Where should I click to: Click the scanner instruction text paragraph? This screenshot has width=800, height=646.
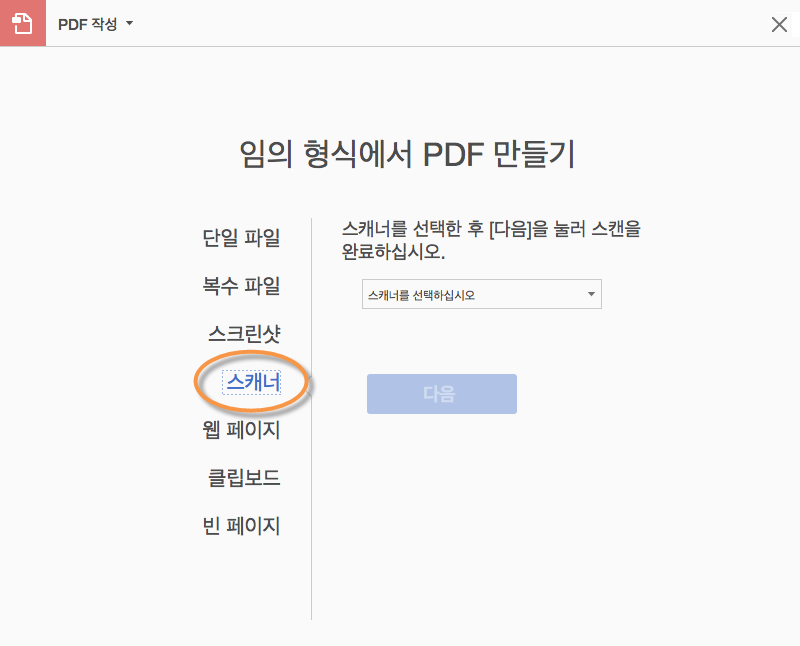[x=490, y=239]
